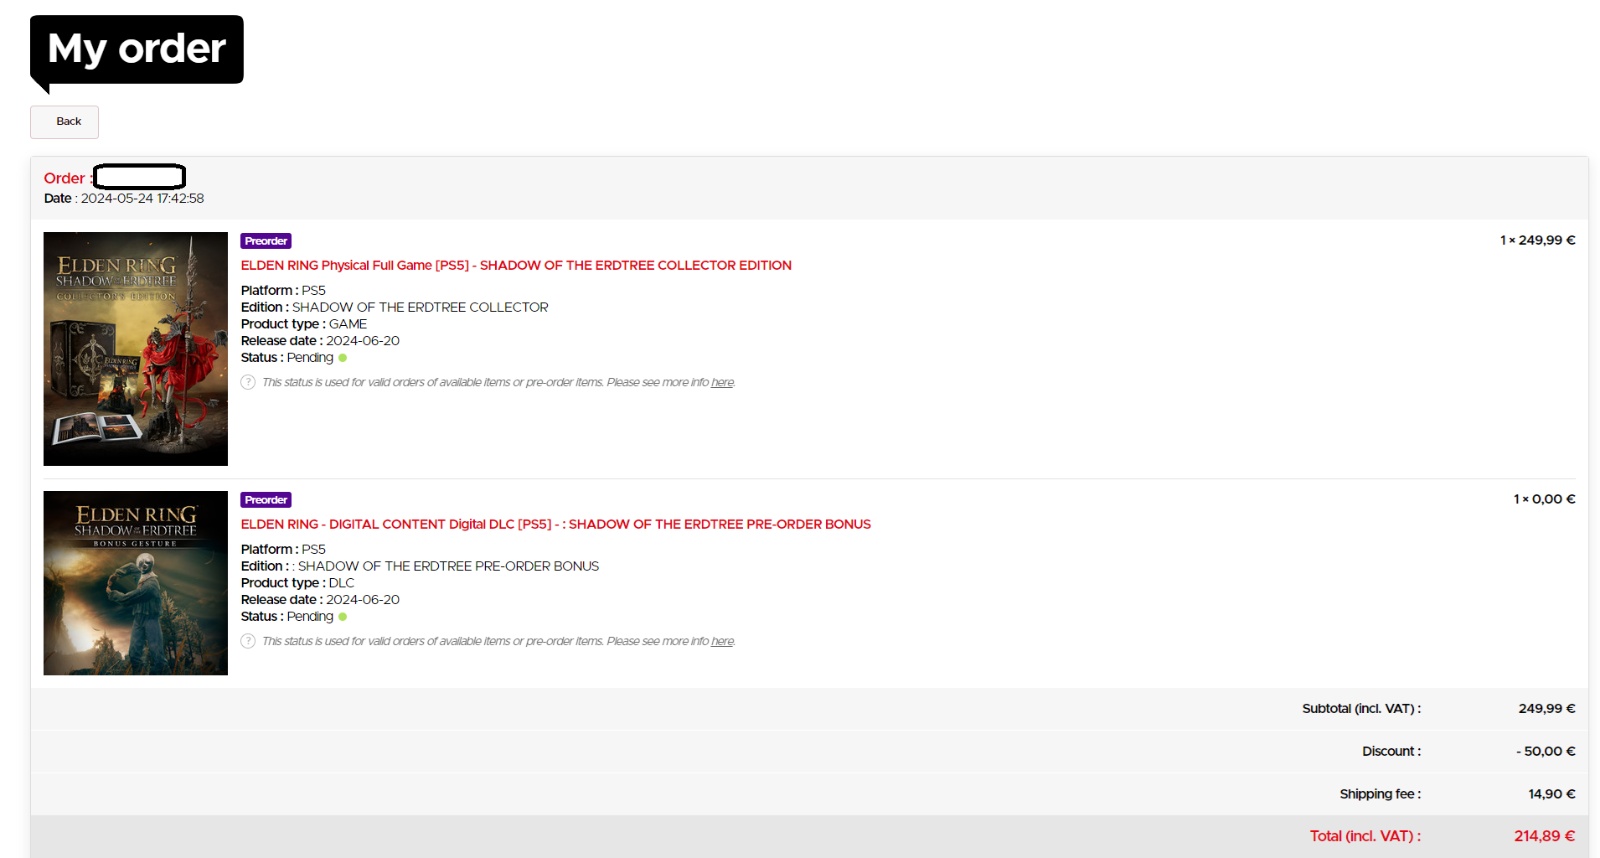Viewport: 1600px width, 858px height.
Task: Click the 'Total (incl. VAT) :' label
Action: pos(1365,836)
